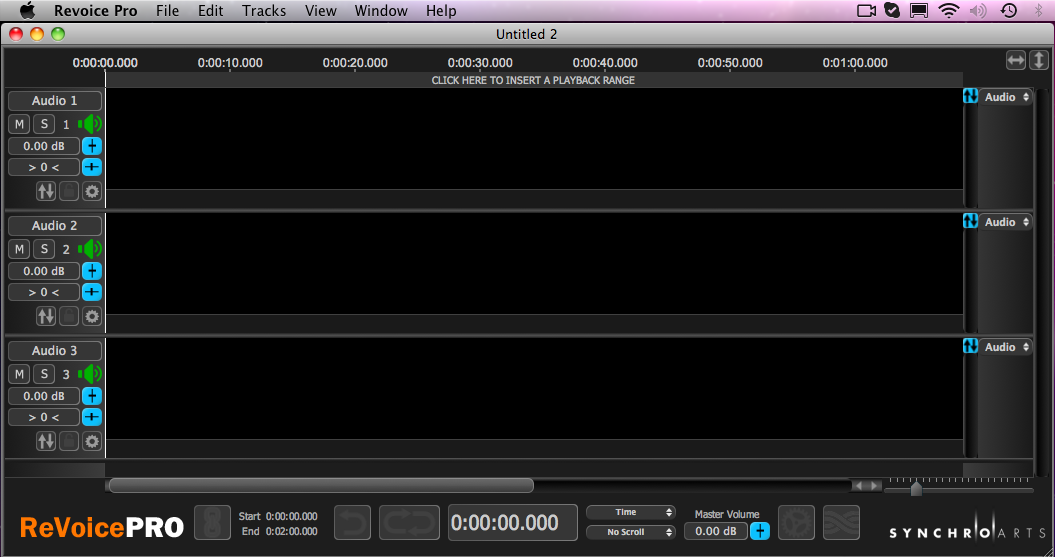
Task: Open the Tracks menu
Action: coord(264,11)
